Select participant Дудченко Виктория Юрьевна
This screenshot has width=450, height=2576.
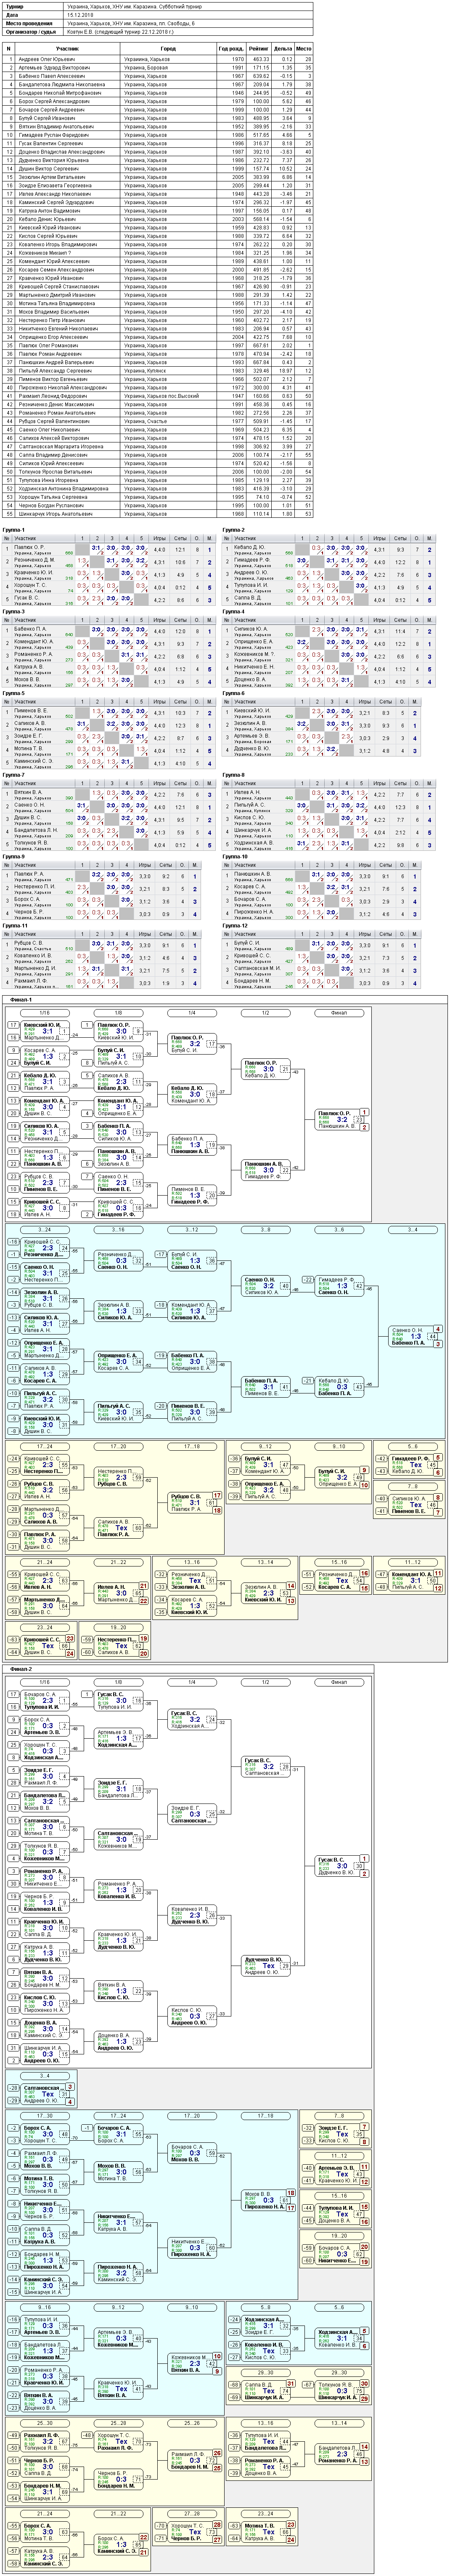(x=53, y=160)
